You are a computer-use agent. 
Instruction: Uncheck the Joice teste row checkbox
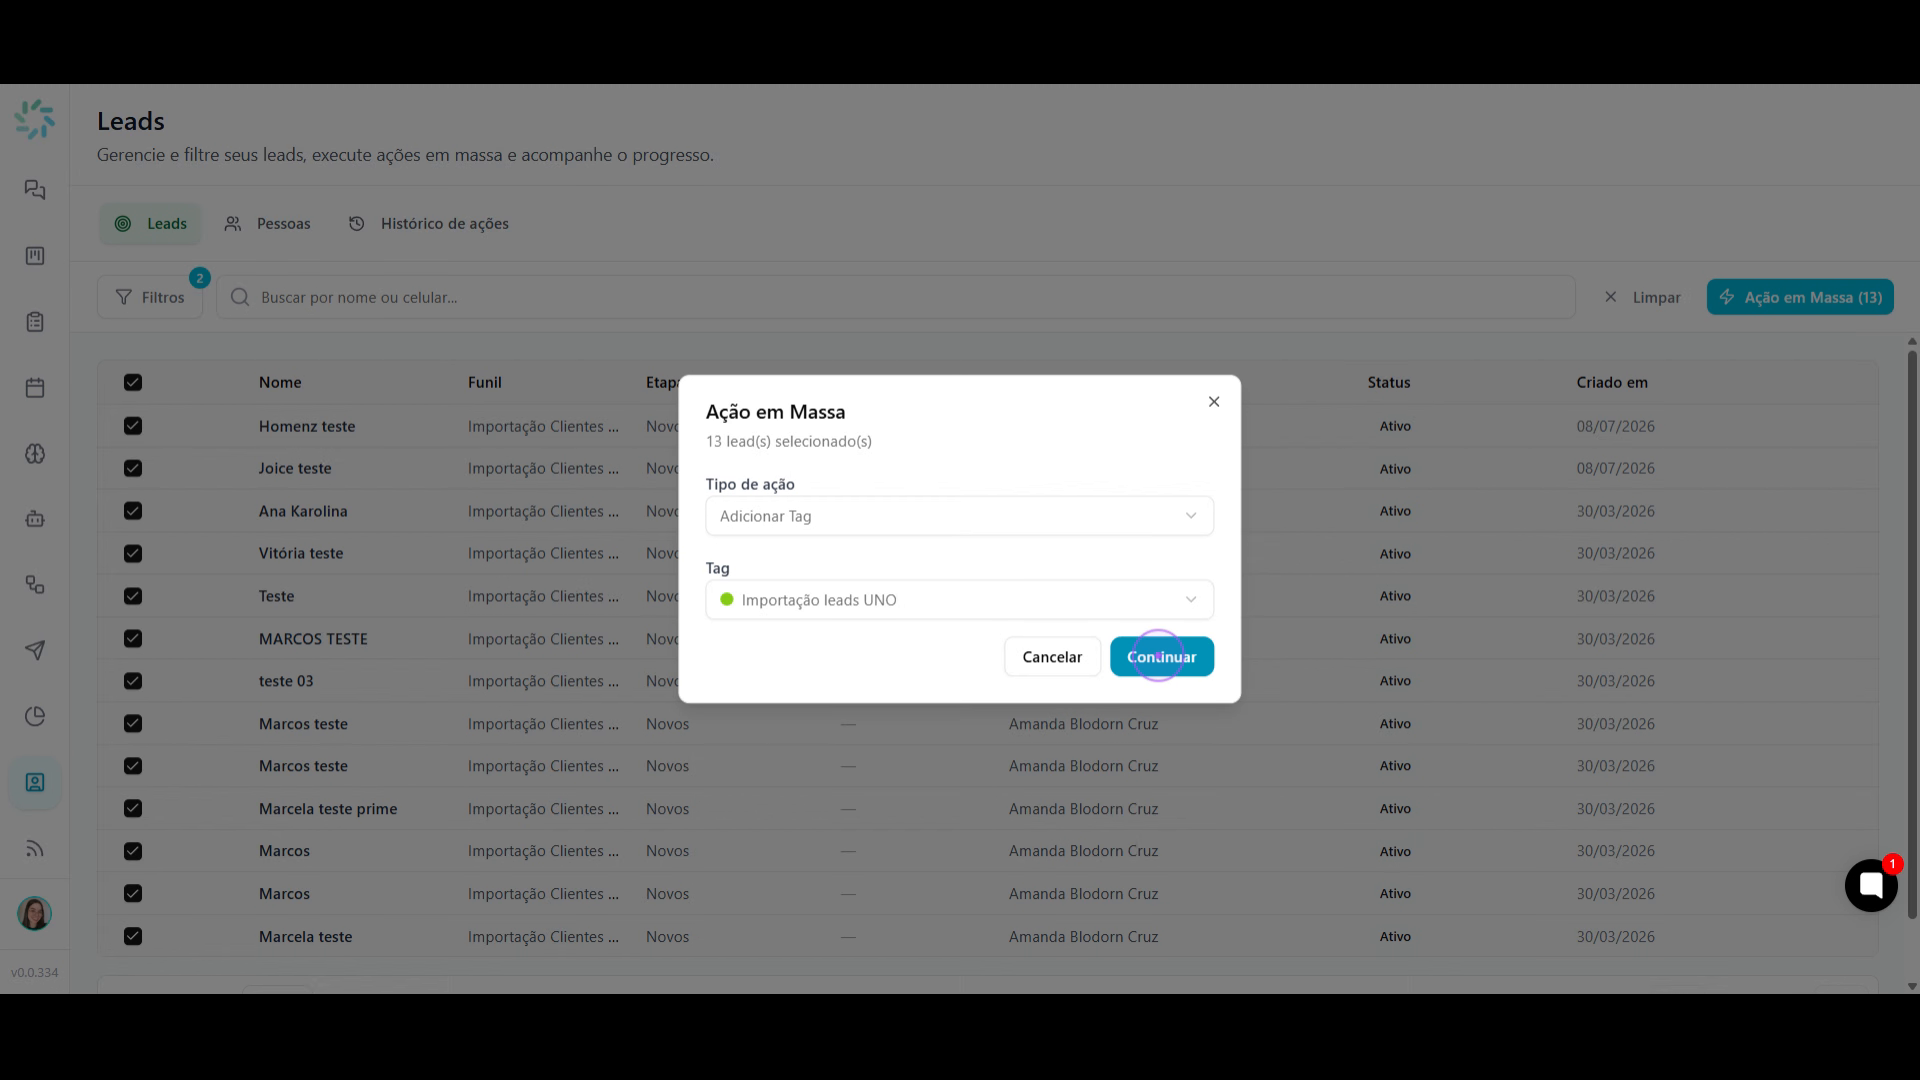133,468
